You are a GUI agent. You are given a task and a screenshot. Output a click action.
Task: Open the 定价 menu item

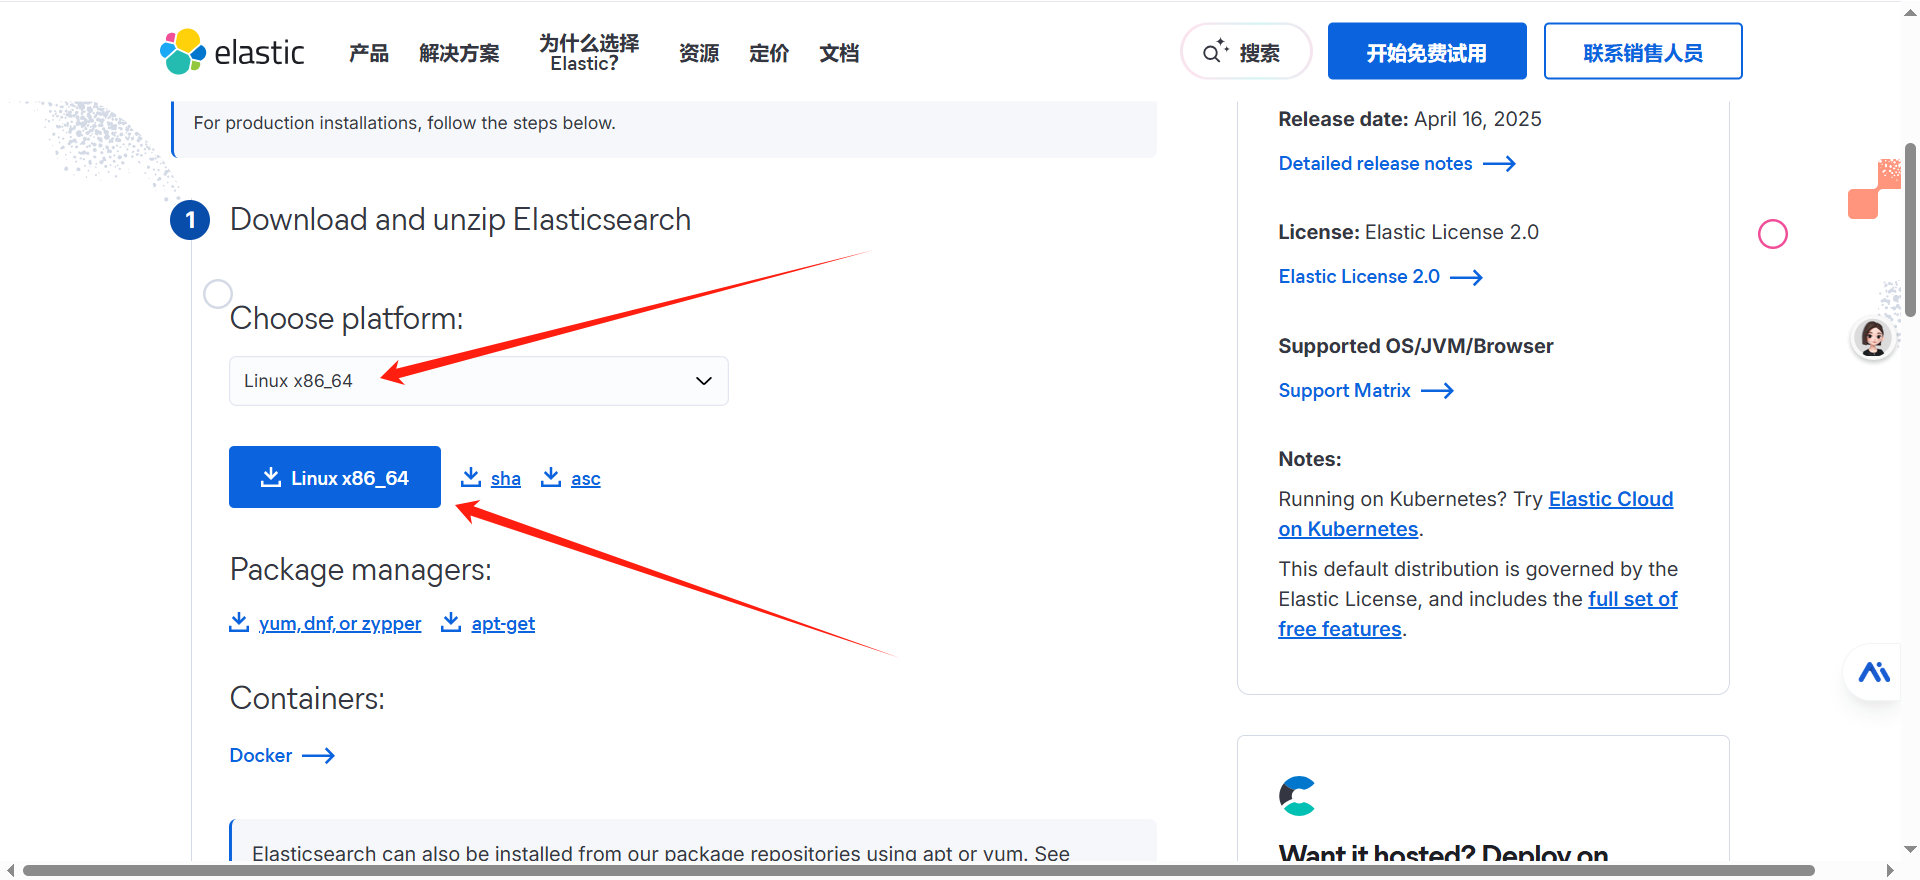click(769, 53)
